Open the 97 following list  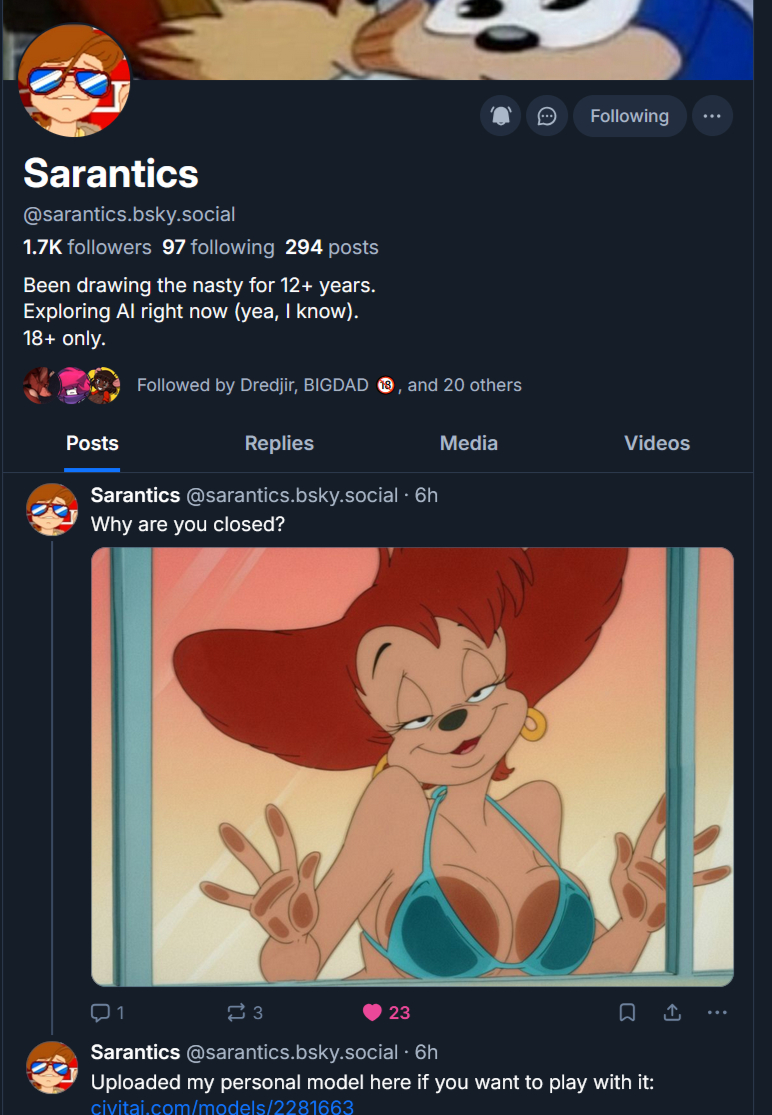(218, 247)
